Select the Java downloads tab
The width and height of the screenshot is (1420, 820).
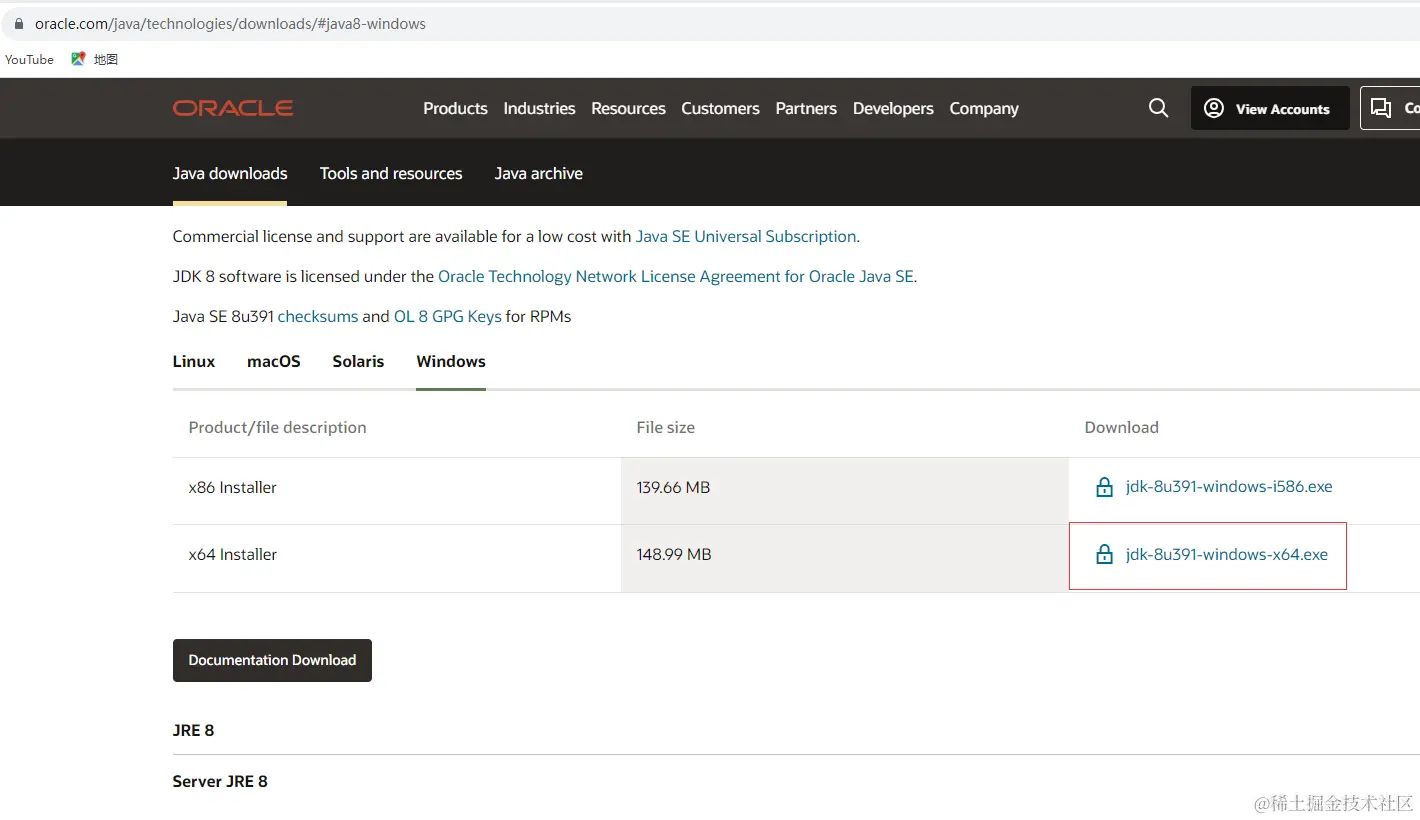point(230,173)
